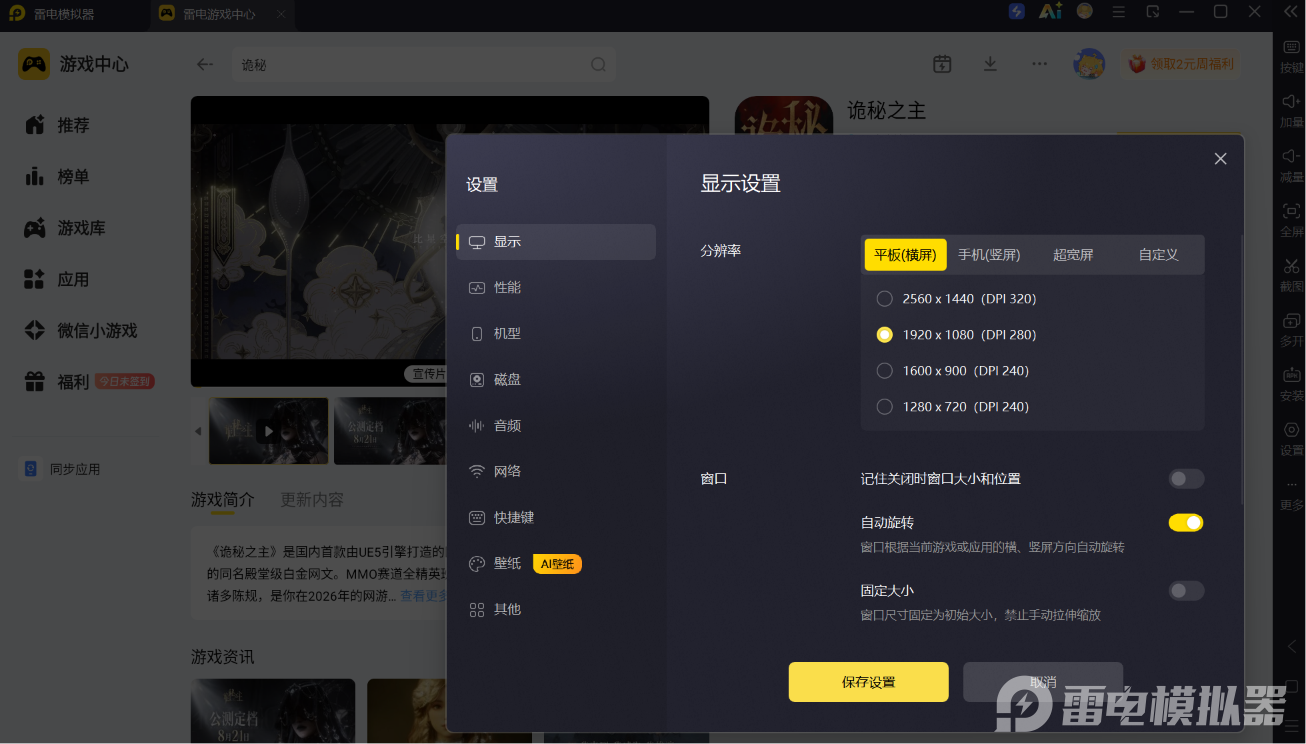Viewport: 1306px width, 744px height.
Task: Open the downloads icon in the header
Action: tap(990, 64)
